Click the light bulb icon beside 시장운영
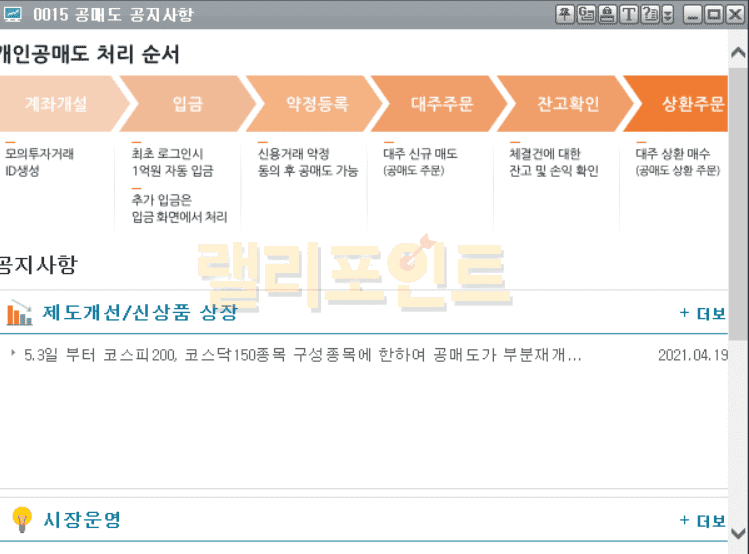This screenshot has height=554, width=749. pos(21,519)
